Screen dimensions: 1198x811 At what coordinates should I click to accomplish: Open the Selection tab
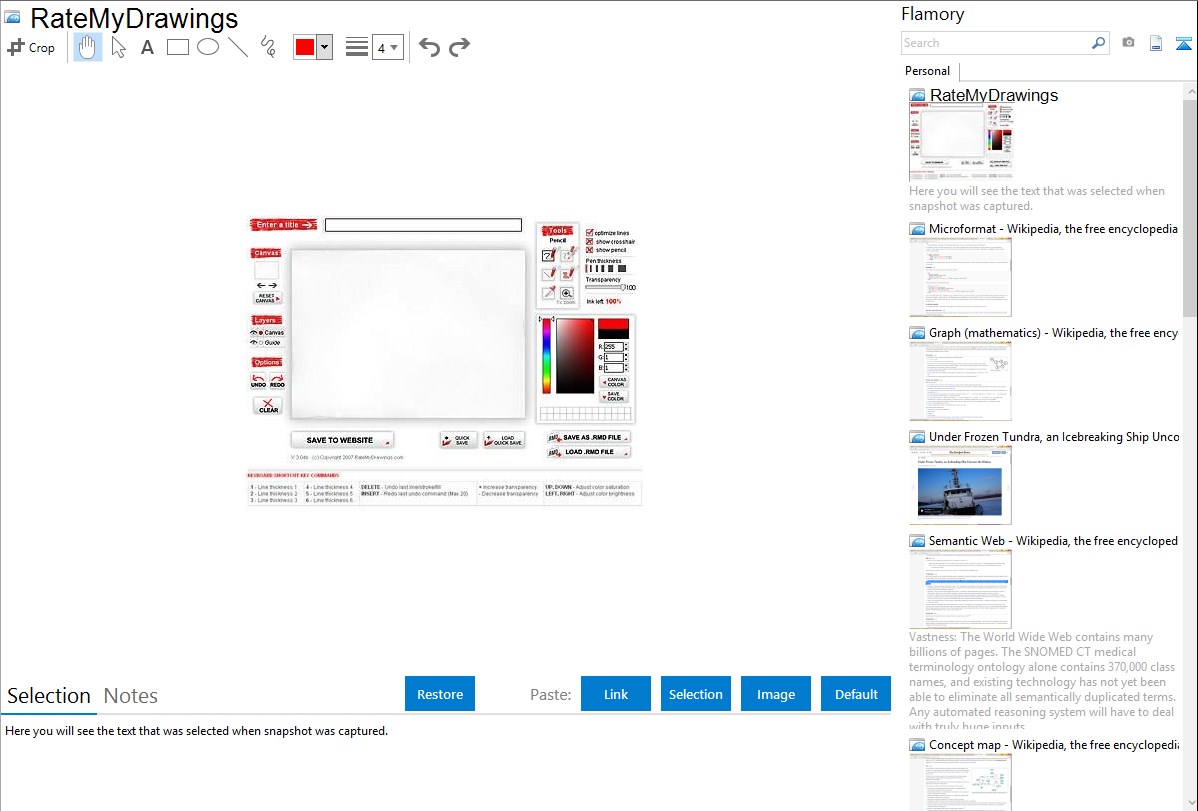(x=49, y=696)
